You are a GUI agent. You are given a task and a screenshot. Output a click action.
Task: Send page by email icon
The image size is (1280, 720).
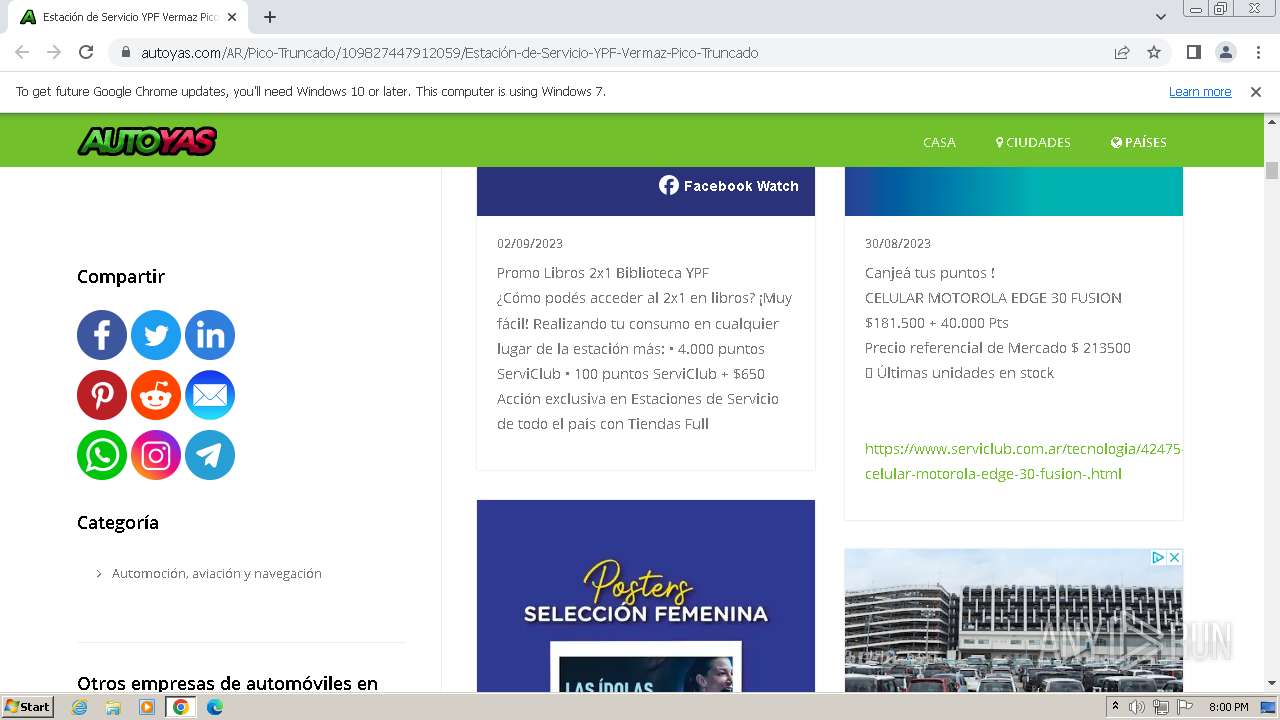click(210, 395)
